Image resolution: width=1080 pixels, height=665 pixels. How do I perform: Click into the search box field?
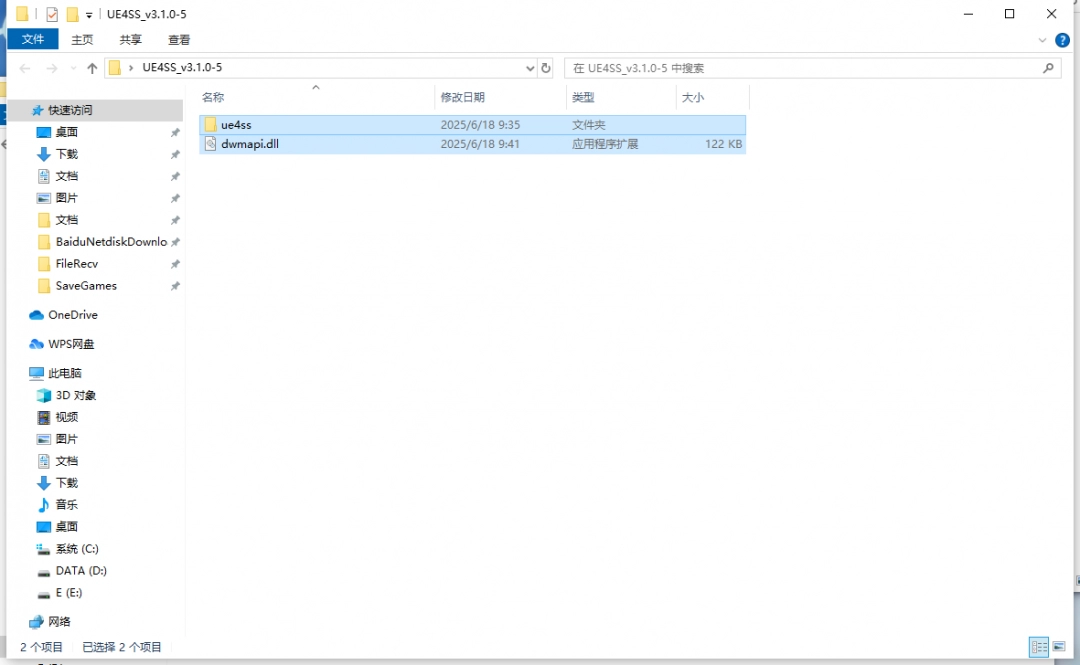coord(800,68)
